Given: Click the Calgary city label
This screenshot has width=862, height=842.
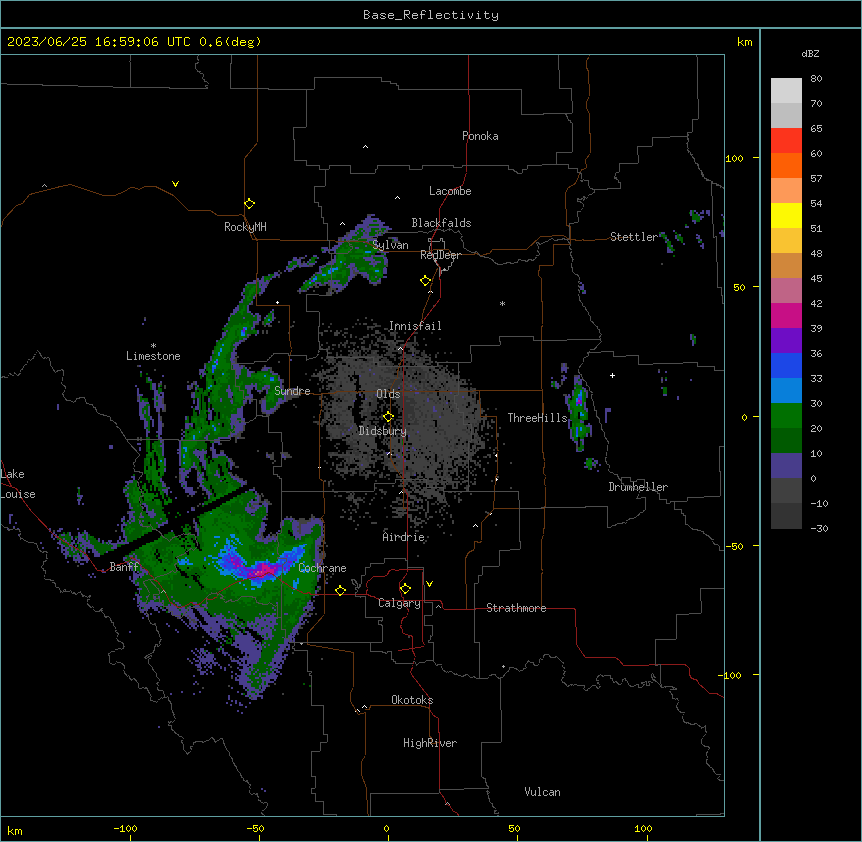Looking at the screenshot, I should coord(399,603).
